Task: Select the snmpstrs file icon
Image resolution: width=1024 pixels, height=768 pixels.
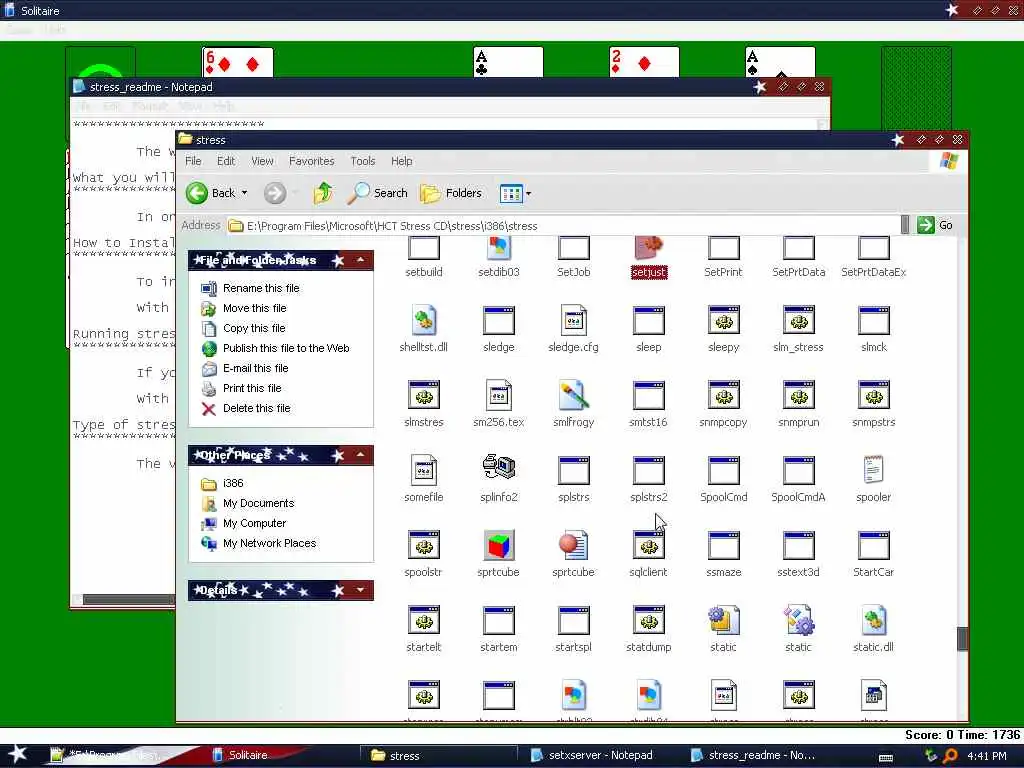Action: [874, 396]
